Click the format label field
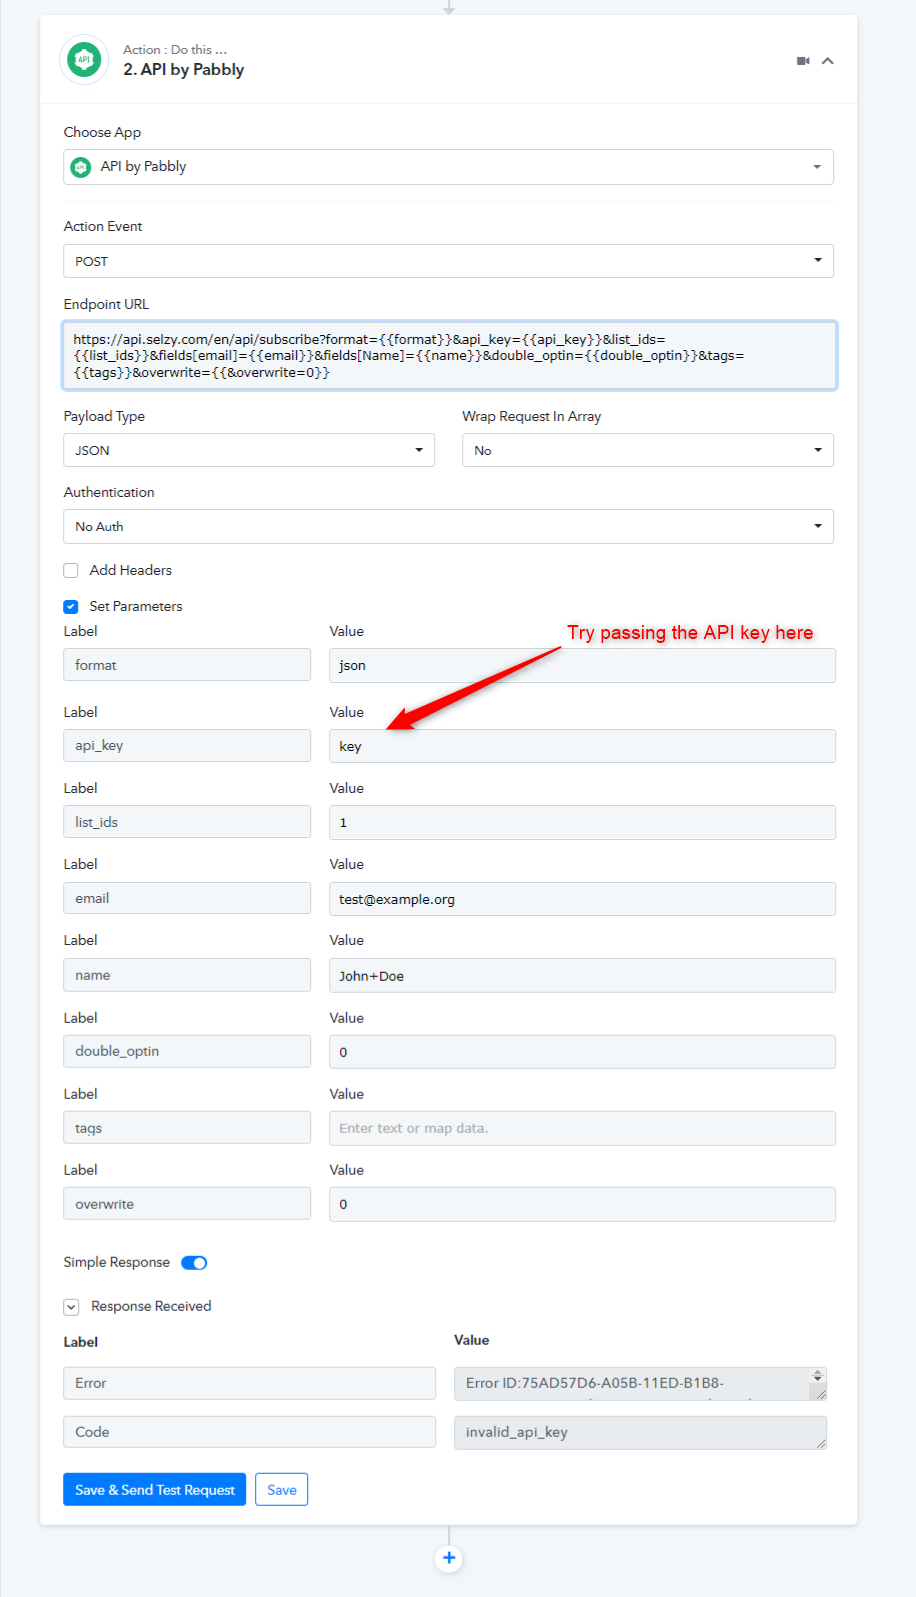 tap(187, 665)
